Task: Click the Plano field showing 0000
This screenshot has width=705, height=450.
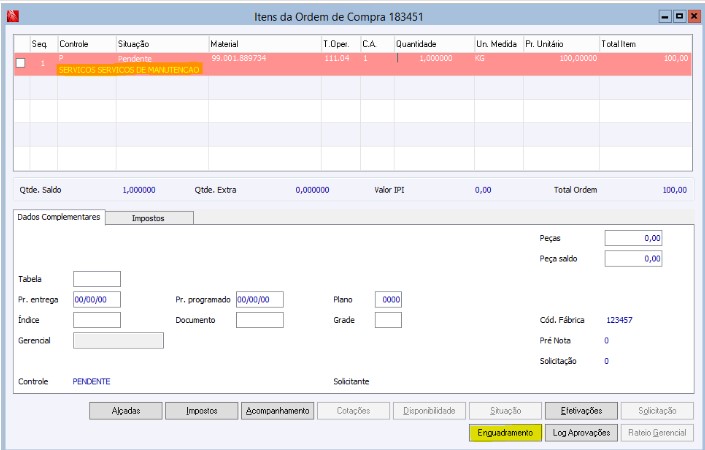Action: pos(388,299)
